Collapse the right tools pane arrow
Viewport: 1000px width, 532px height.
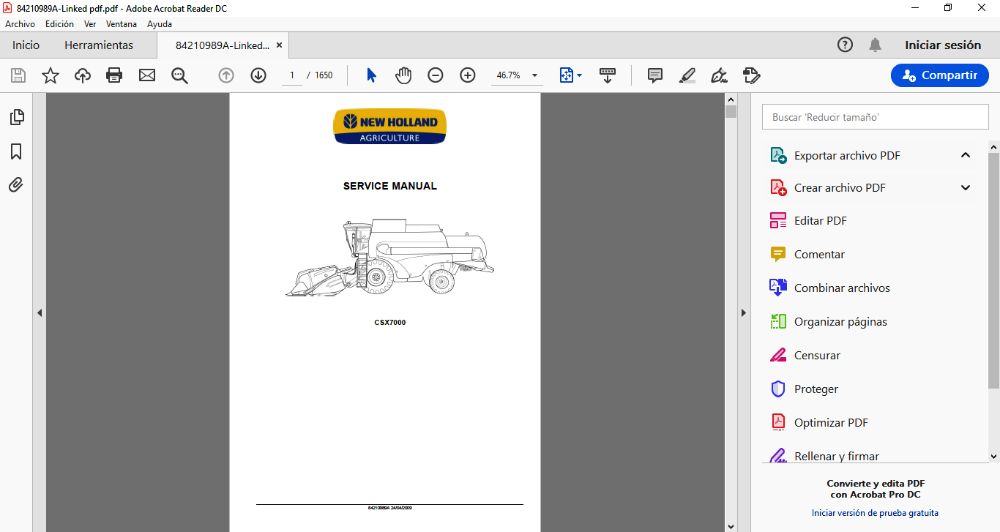(743, 313)
